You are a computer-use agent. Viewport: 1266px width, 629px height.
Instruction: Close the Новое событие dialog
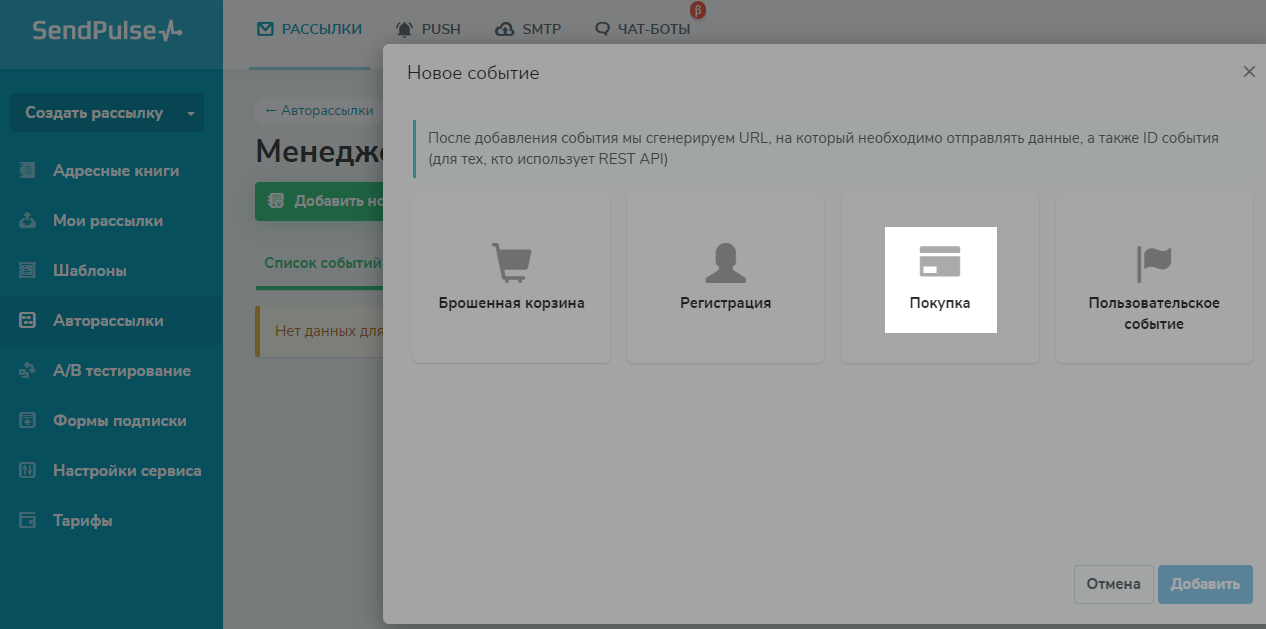[1249, 72]
